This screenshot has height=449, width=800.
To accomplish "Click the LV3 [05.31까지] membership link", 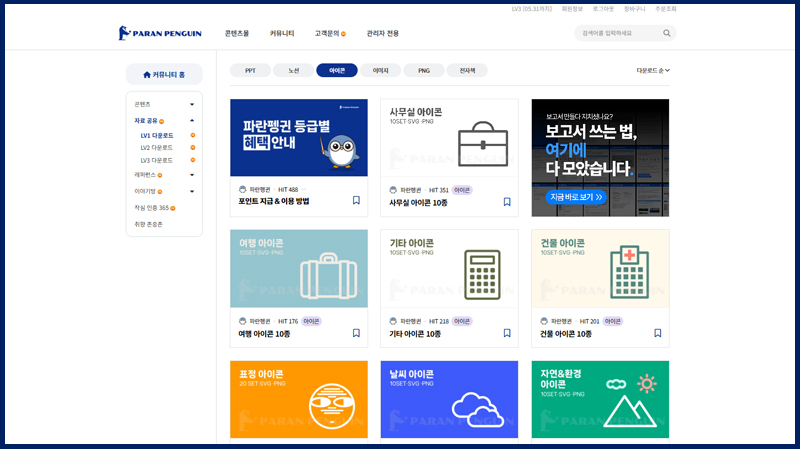I will click(x=532, y=9).
